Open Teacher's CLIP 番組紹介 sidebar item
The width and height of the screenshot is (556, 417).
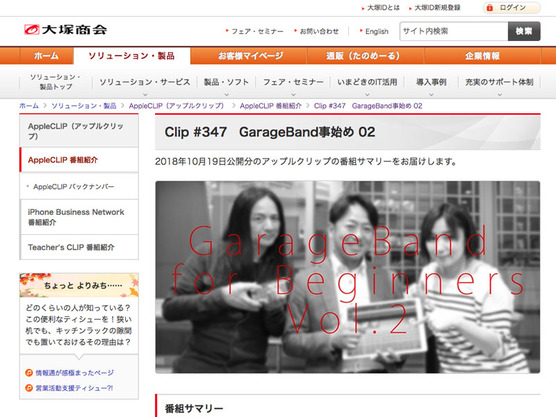pos(79,247)
